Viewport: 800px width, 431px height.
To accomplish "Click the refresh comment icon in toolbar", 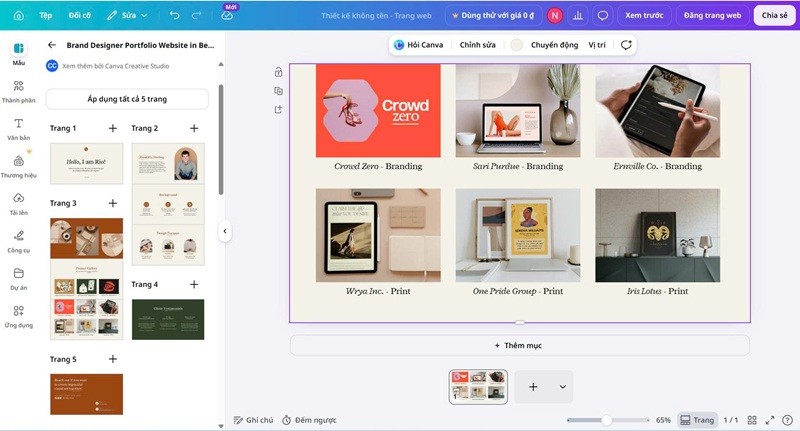I will (x=626, y=45).
